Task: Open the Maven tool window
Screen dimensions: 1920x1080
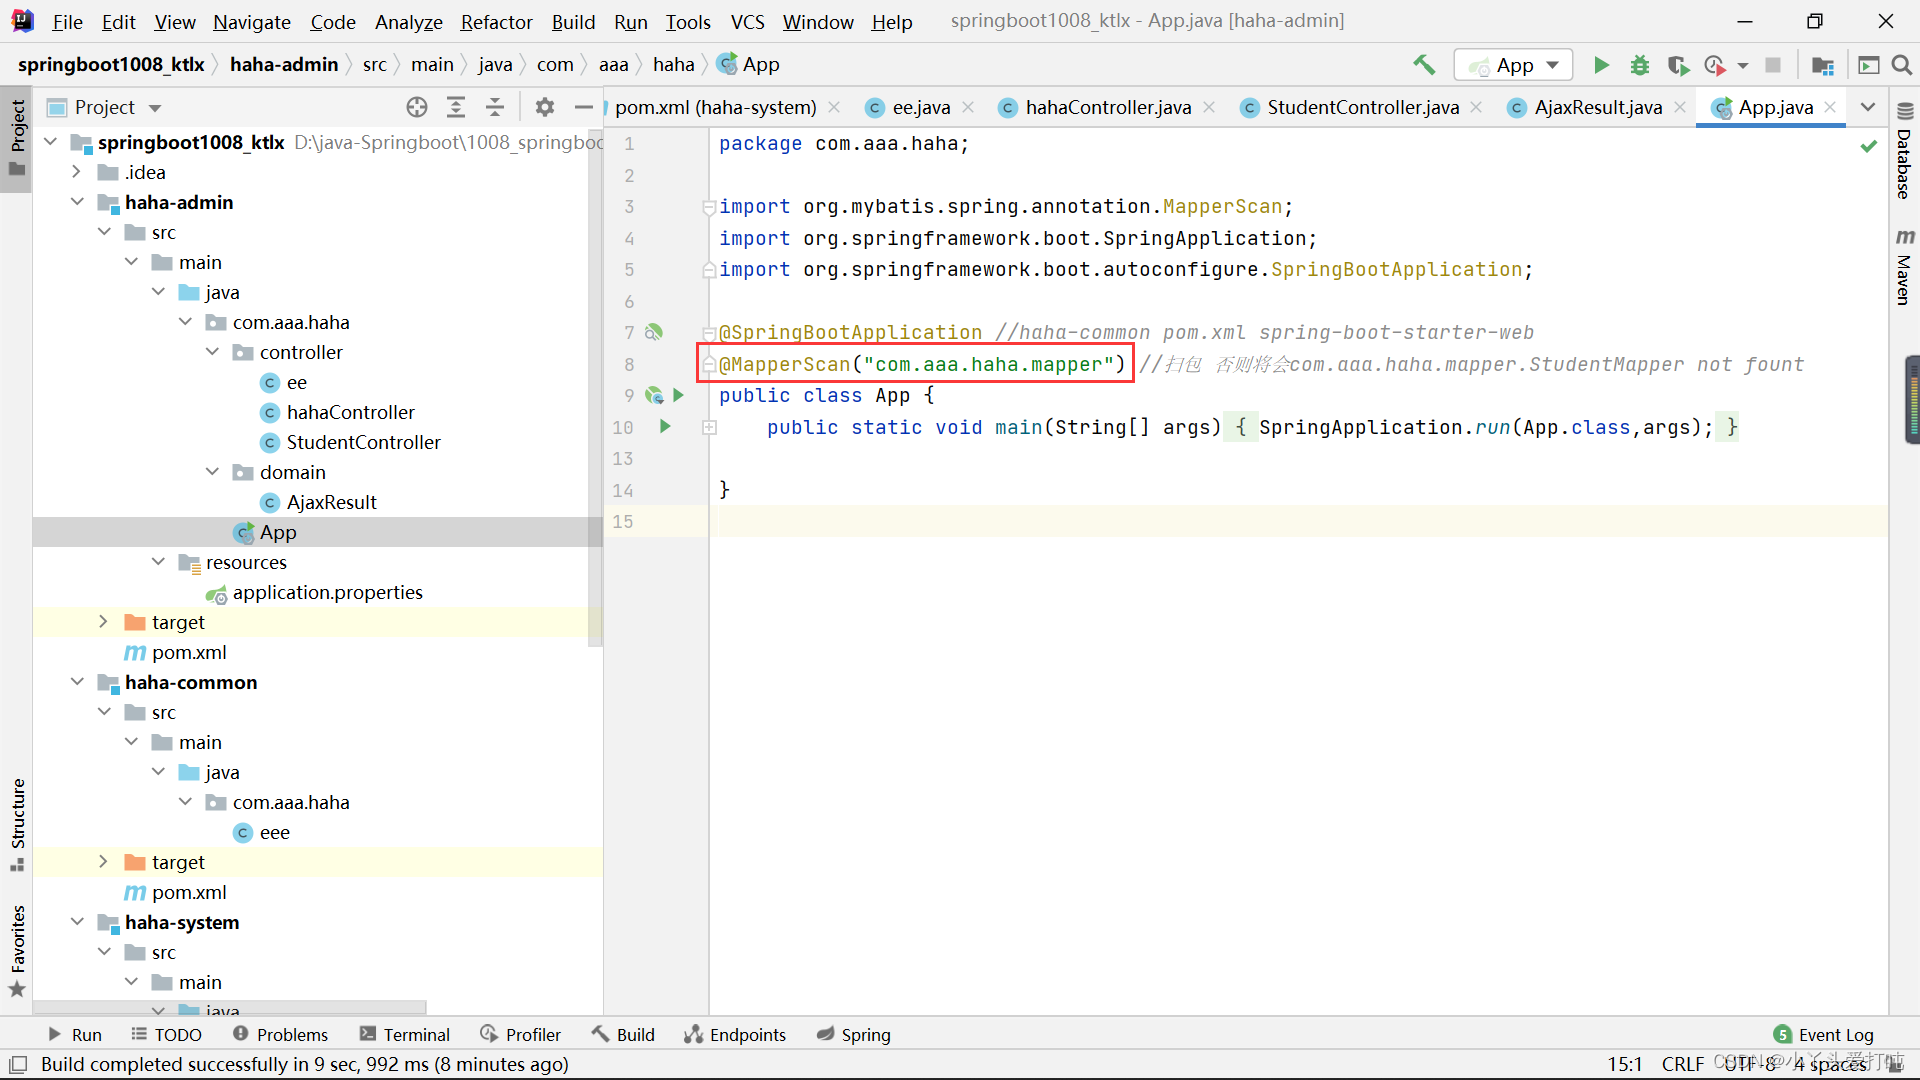Action: (1904, 267)
